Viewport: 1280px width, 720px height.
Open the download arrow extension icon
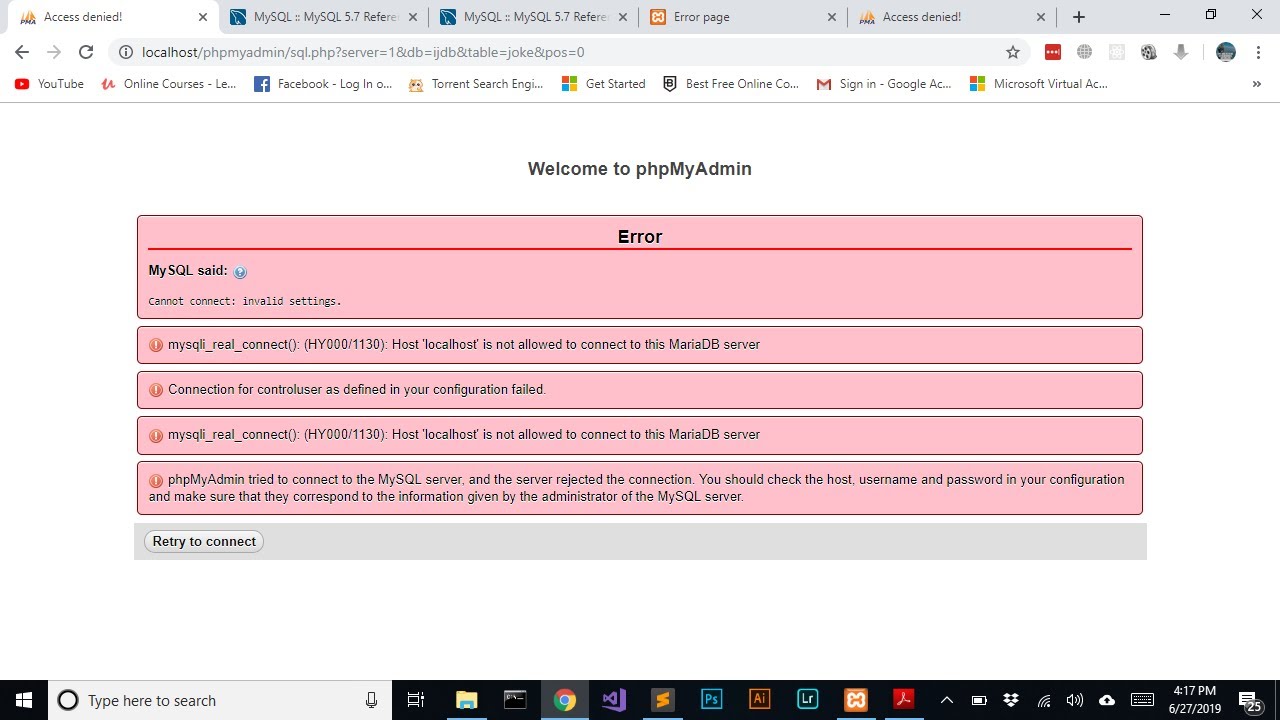tap(1181, 52)
